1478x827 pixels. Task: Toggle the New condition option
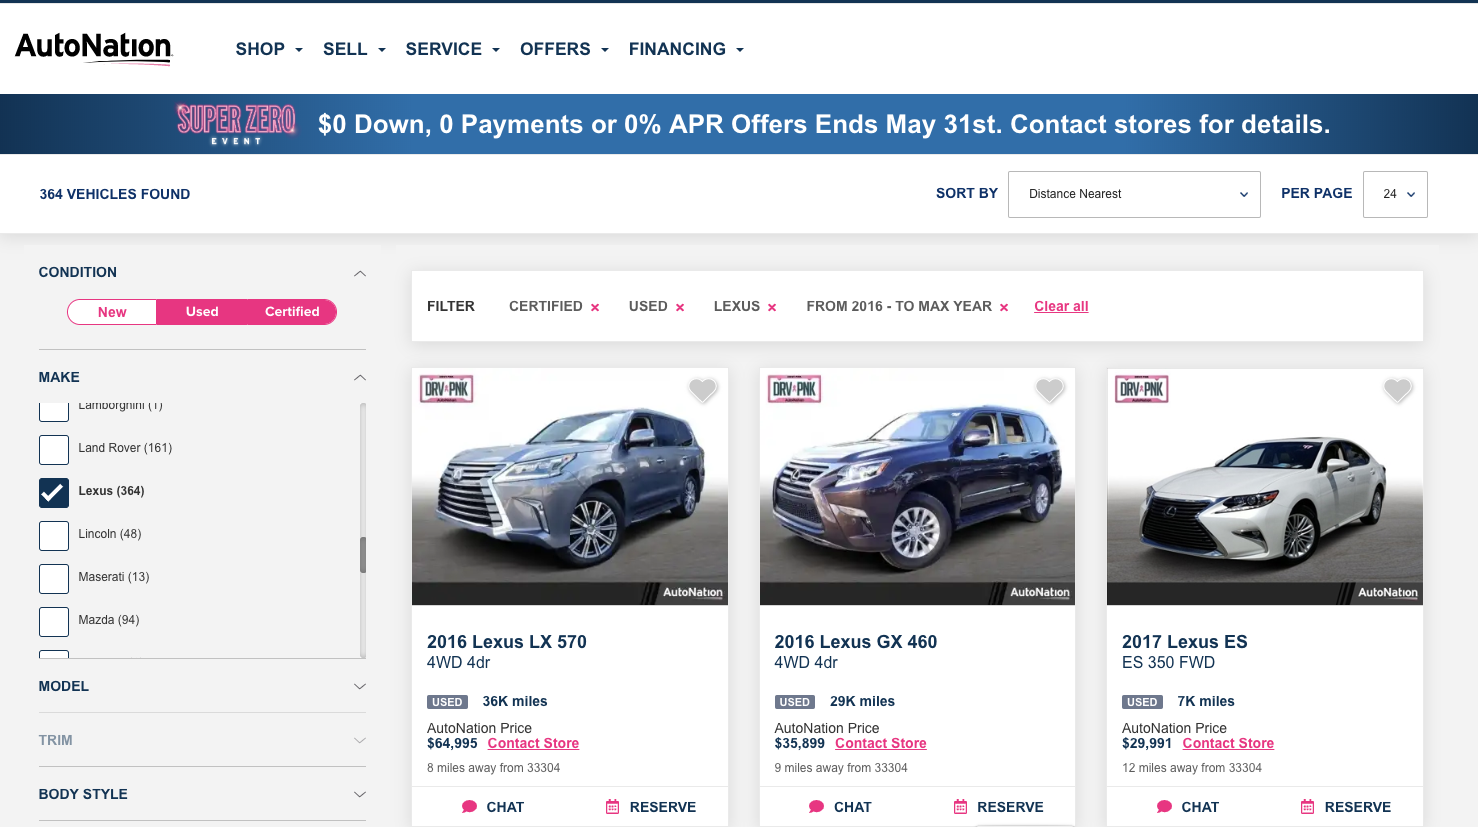(x=112, y=312)
